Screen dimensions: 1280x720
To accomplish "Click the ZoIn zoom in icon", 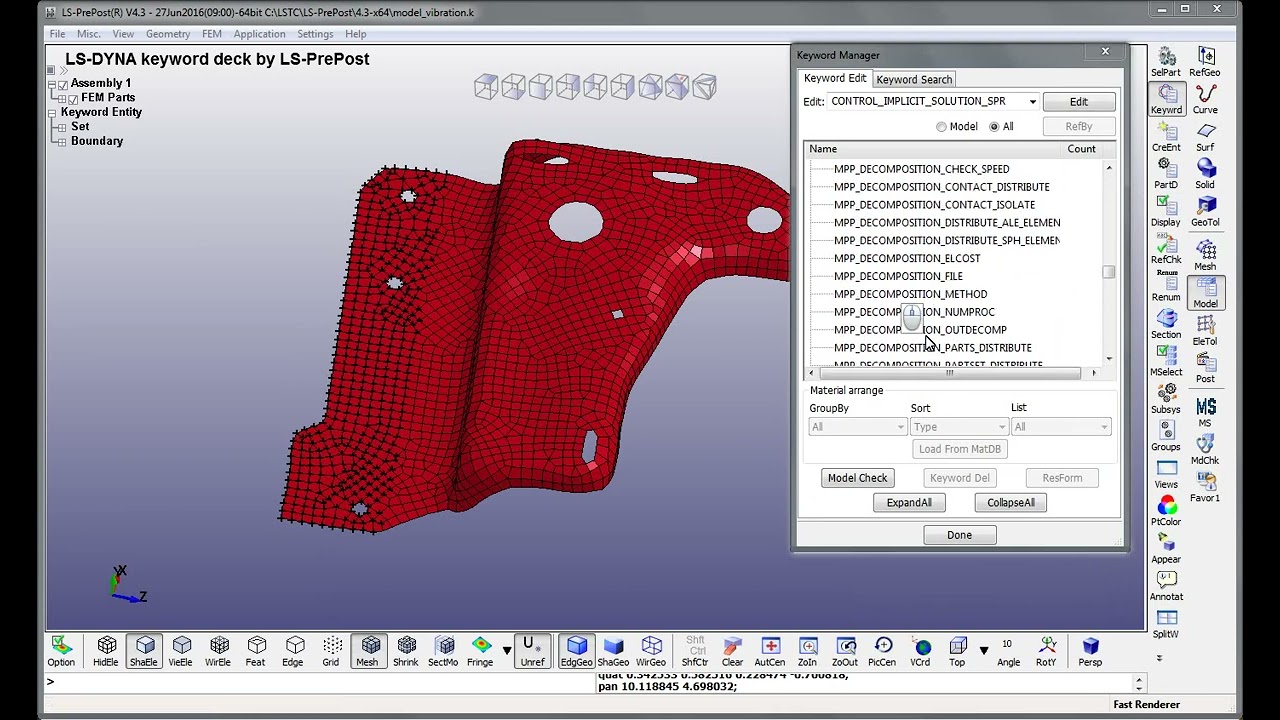I will coord(807,651).
